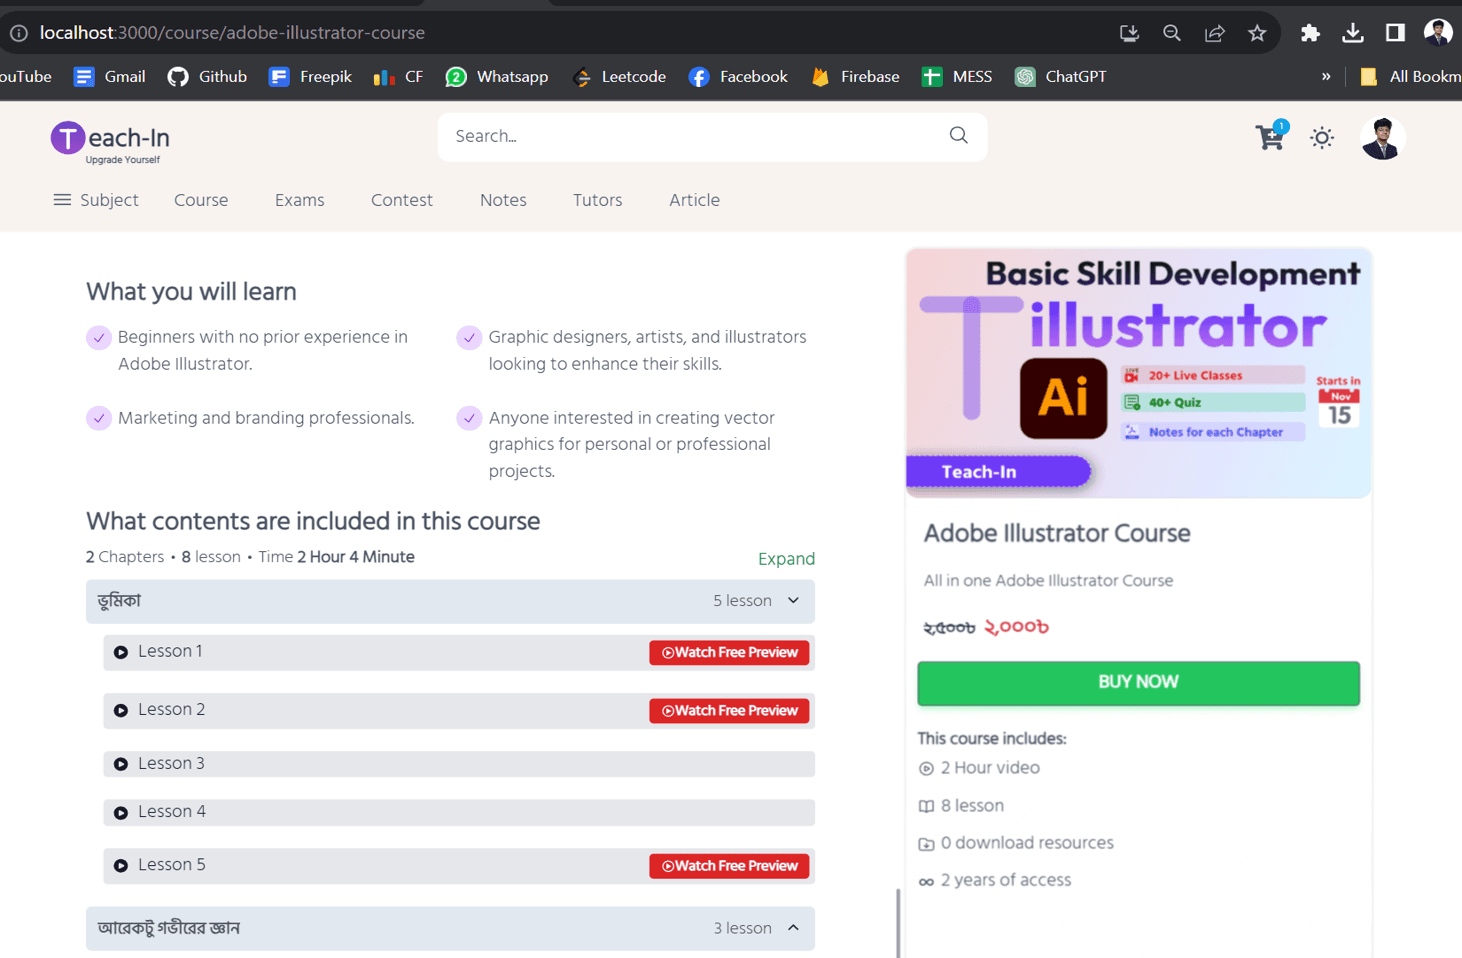Select the Lesson 3 row text
The width and height of the screenshot is (1462, 958).
point(171,763)
